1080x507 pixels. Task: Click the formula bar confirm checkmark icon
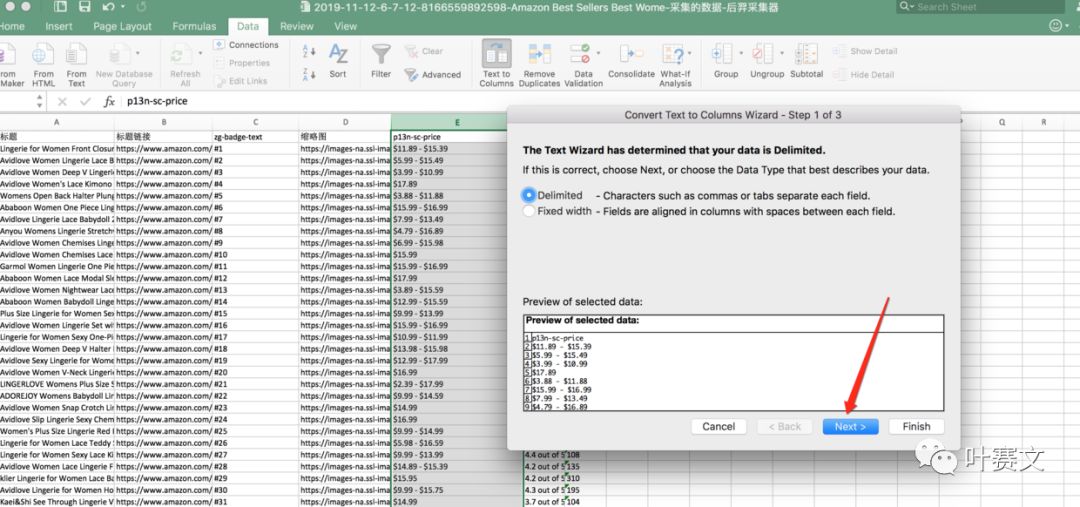click(x=85, y=101)
